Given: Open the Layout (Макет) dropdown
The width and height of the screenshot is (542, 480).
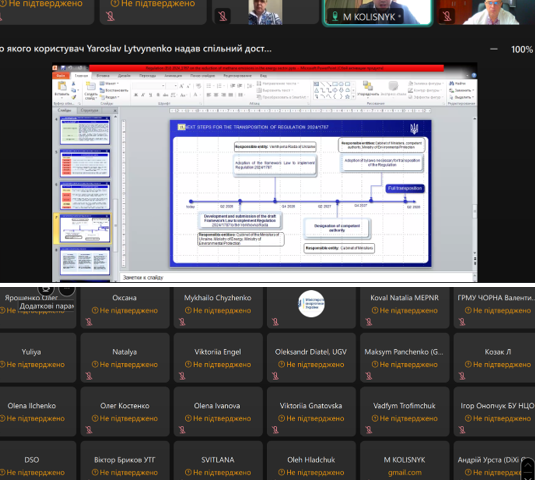Looking at the screenshot, I should pos(109,83).
